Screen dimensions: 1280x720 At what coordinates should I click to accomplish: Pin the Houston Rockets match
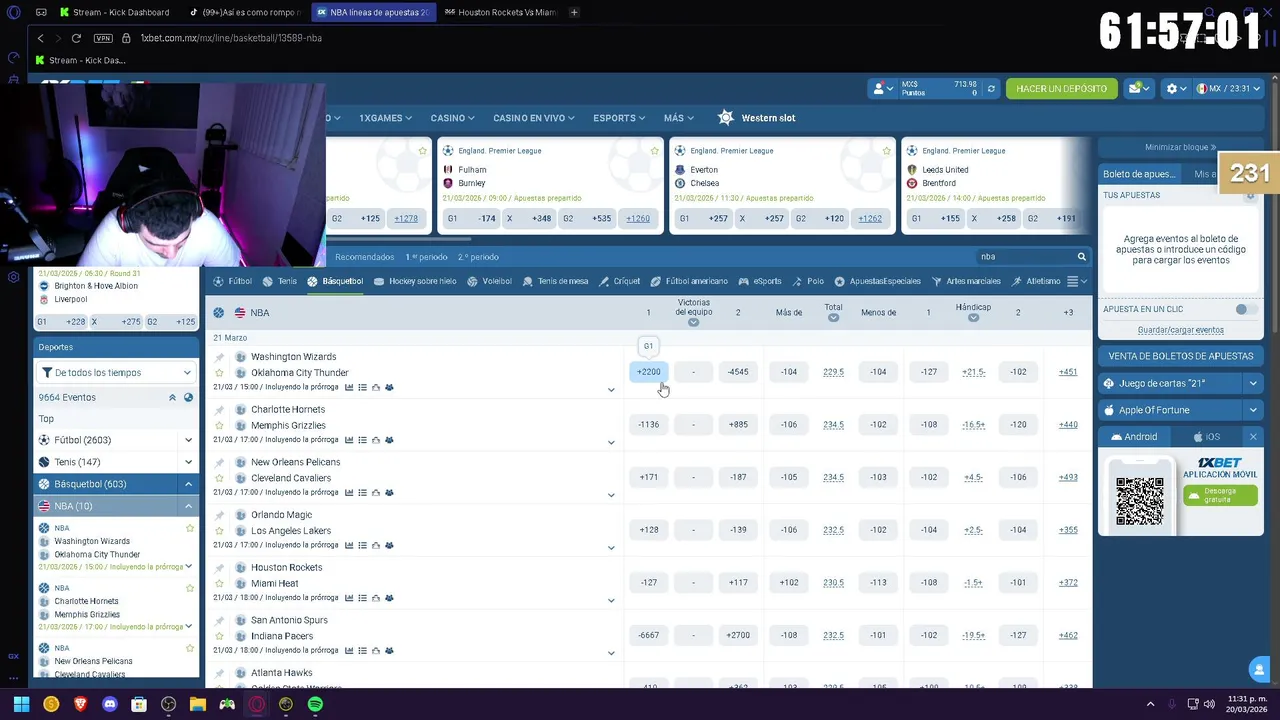[x=219, y=568]
